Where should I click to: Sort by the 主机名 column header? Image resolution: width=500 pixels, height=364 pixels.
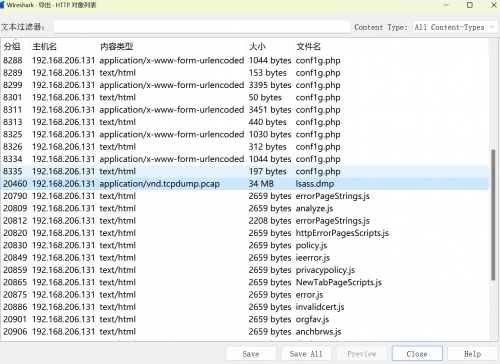click(x=63, y=46)
